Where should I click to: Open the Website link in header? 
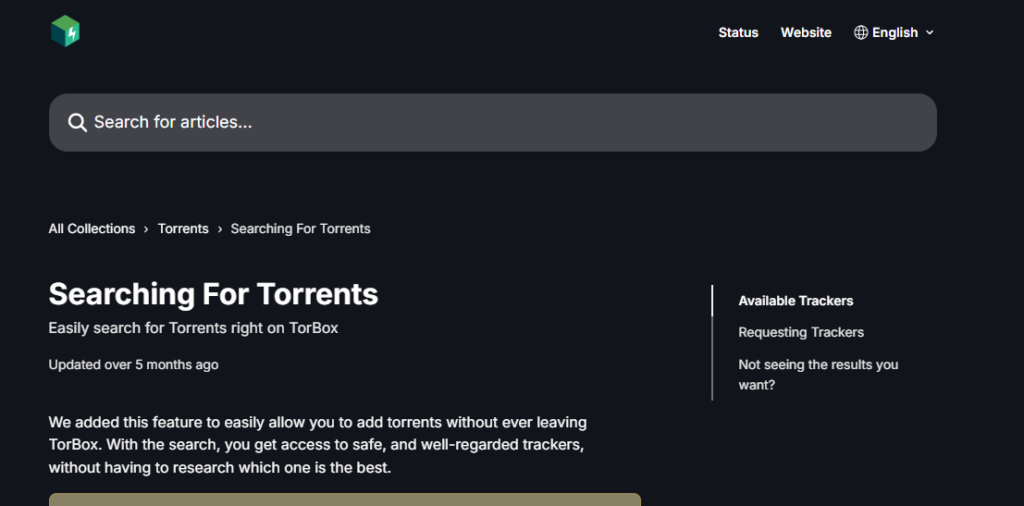point(806,33)
